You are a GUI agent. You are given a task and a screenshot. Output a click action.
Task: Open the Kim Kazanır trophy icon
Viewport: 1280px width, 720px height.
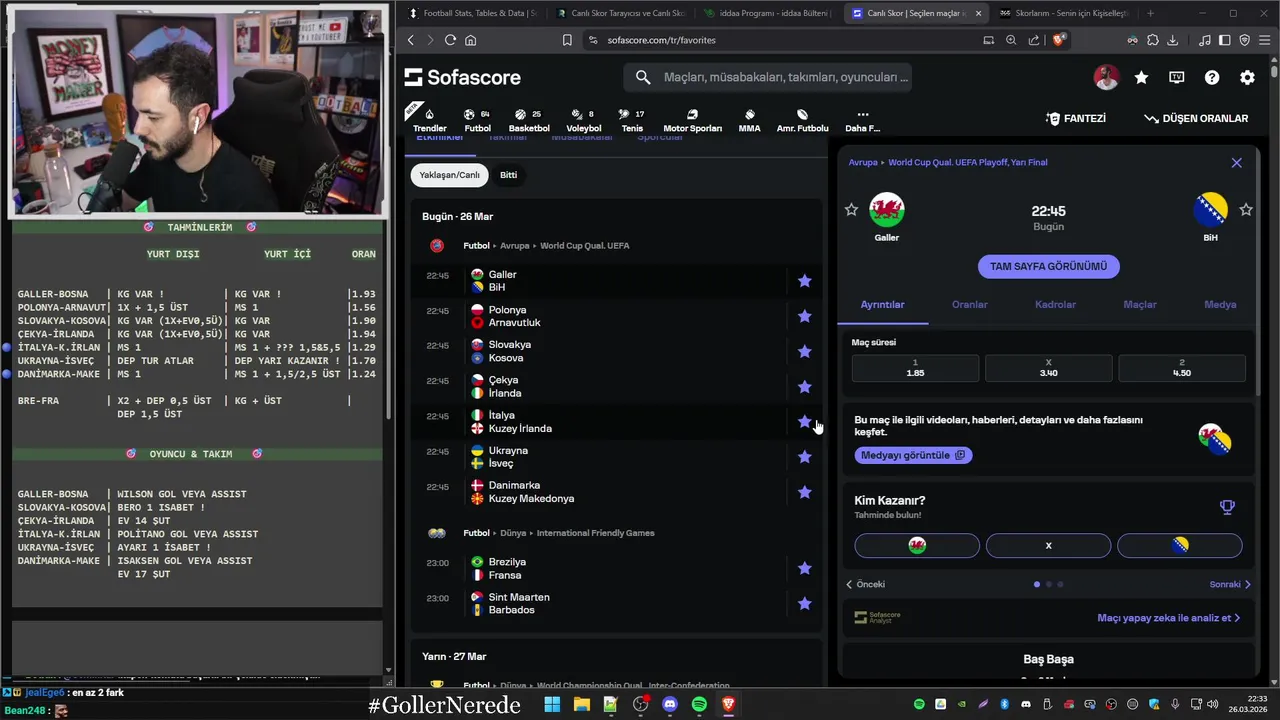click(1227, 507)
